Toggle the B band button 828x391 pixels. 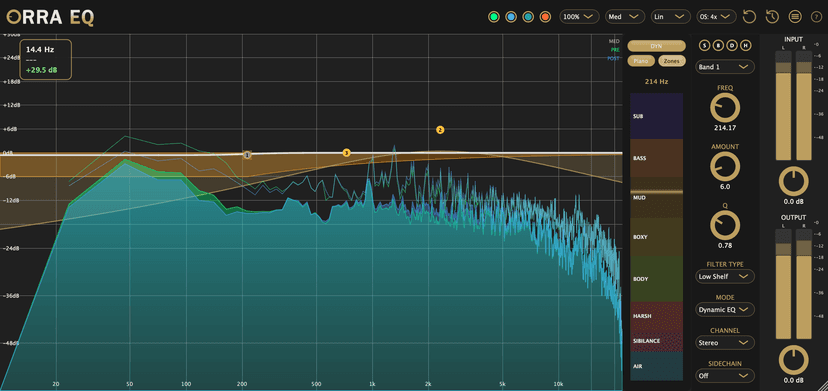click(x=718, y=45)
